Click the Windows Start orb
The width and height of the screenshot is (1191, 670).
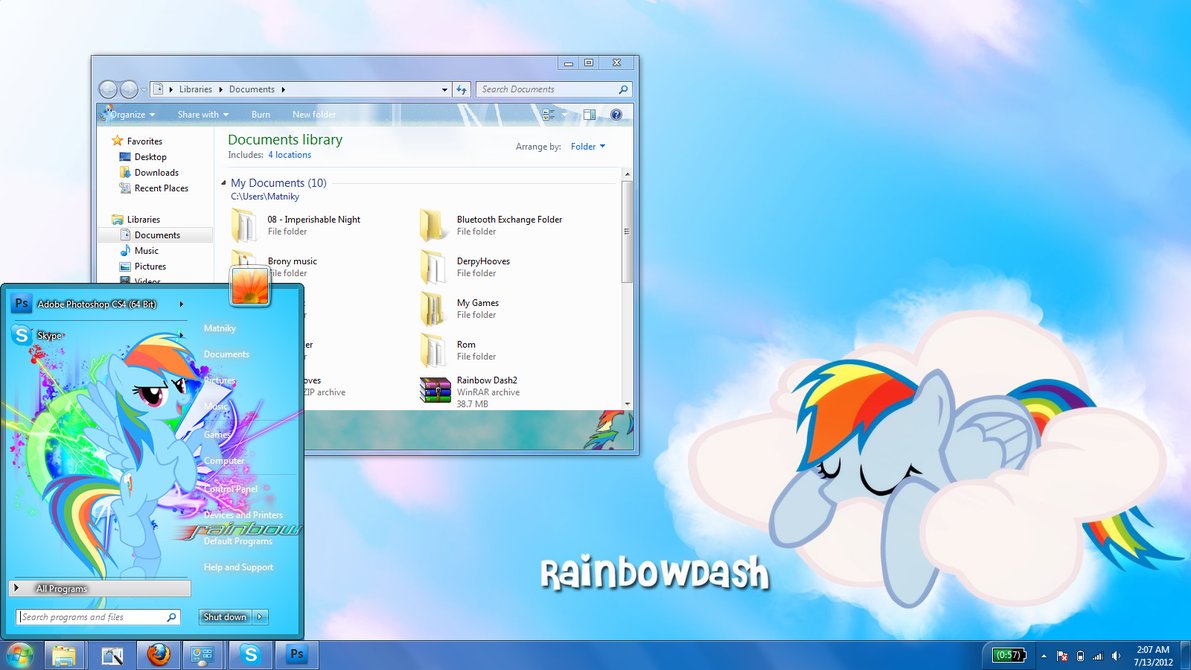[x=19, y=655]
